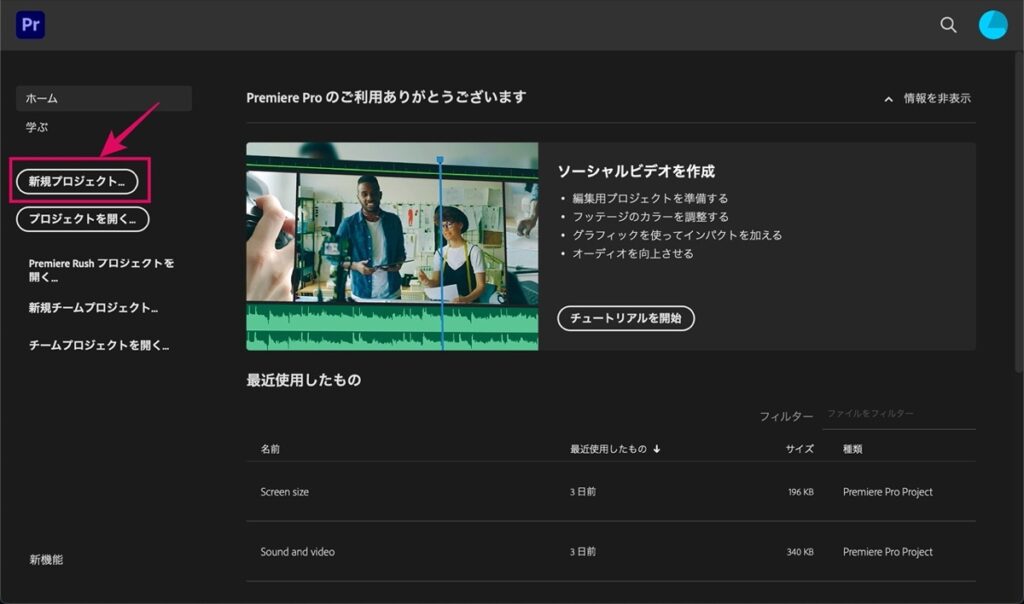Screen dimensions: 1024x604
Task: Click チームプロジェクトを開く link
Action: (99, 345)
